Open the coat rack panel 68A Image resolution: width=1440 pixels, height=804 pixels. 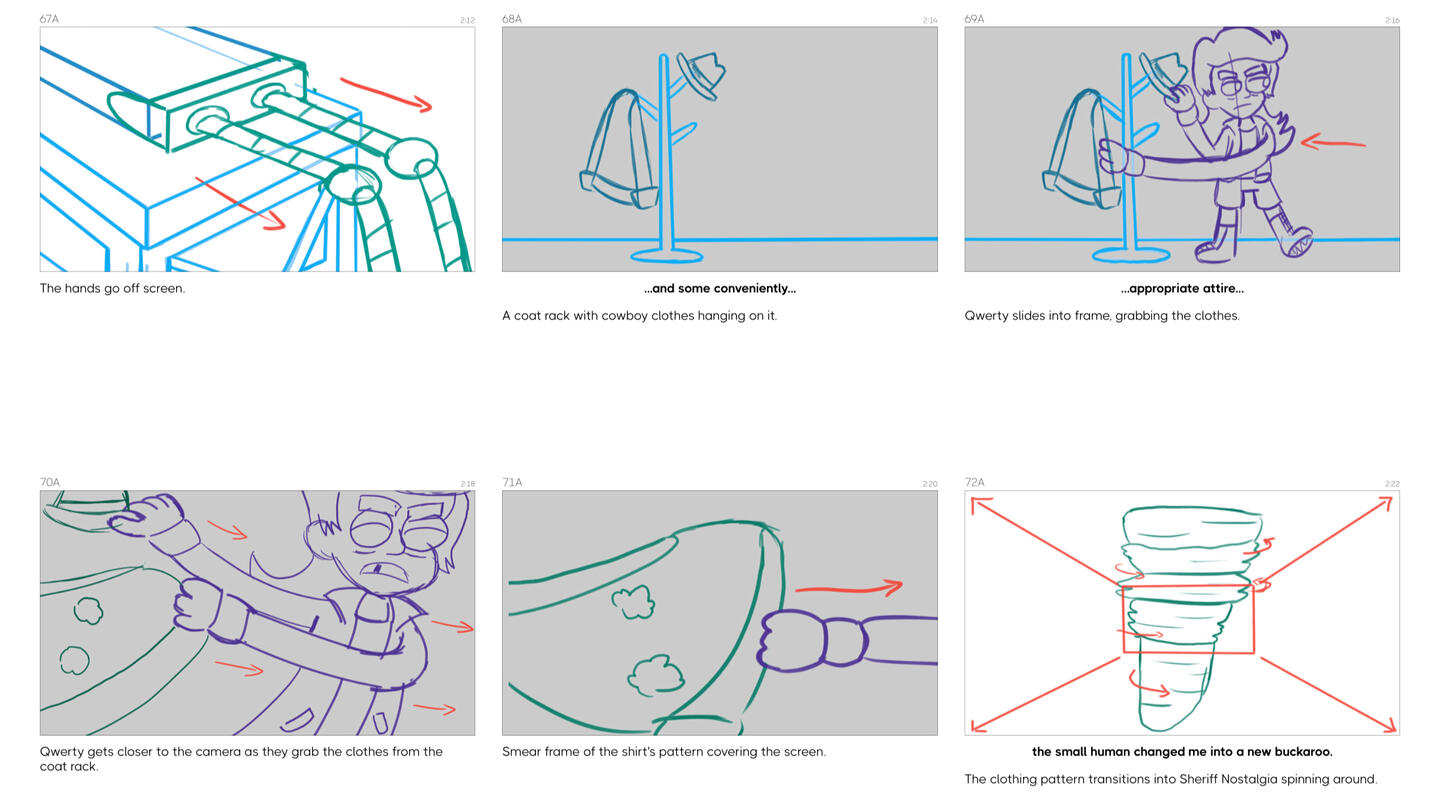pyautogui.click(x=720, y=149)
